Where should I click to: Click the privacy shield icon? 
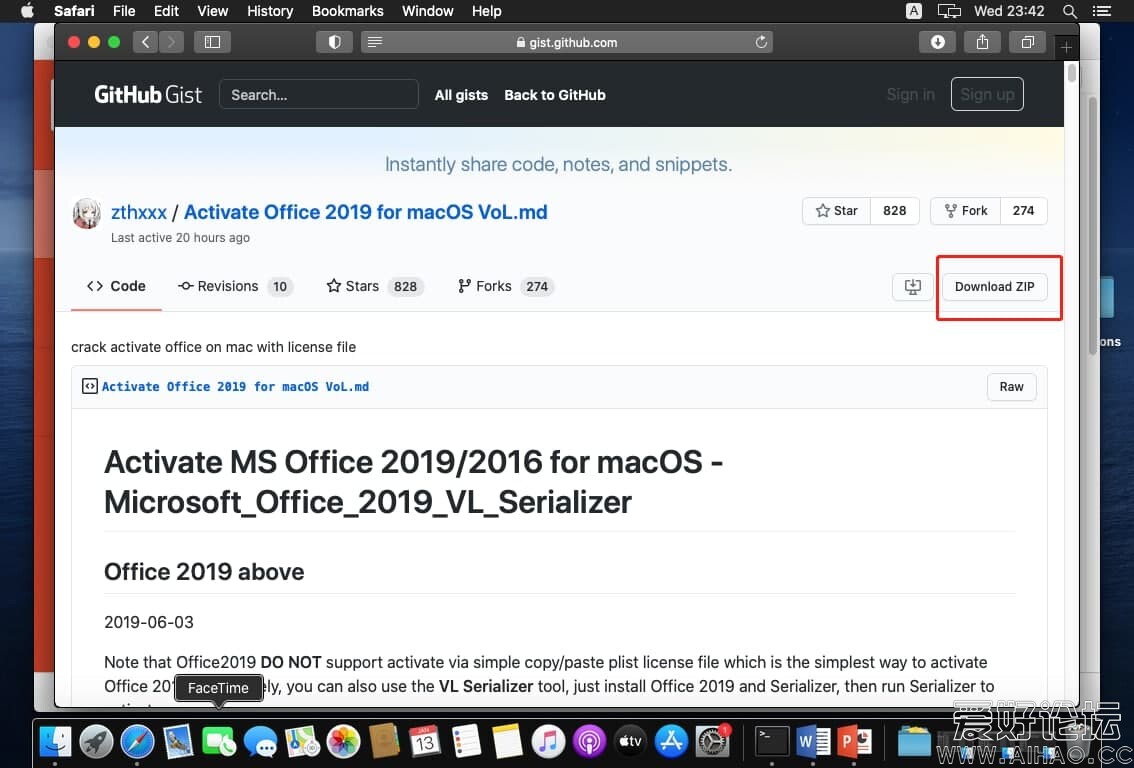click(x=334, y=42)
